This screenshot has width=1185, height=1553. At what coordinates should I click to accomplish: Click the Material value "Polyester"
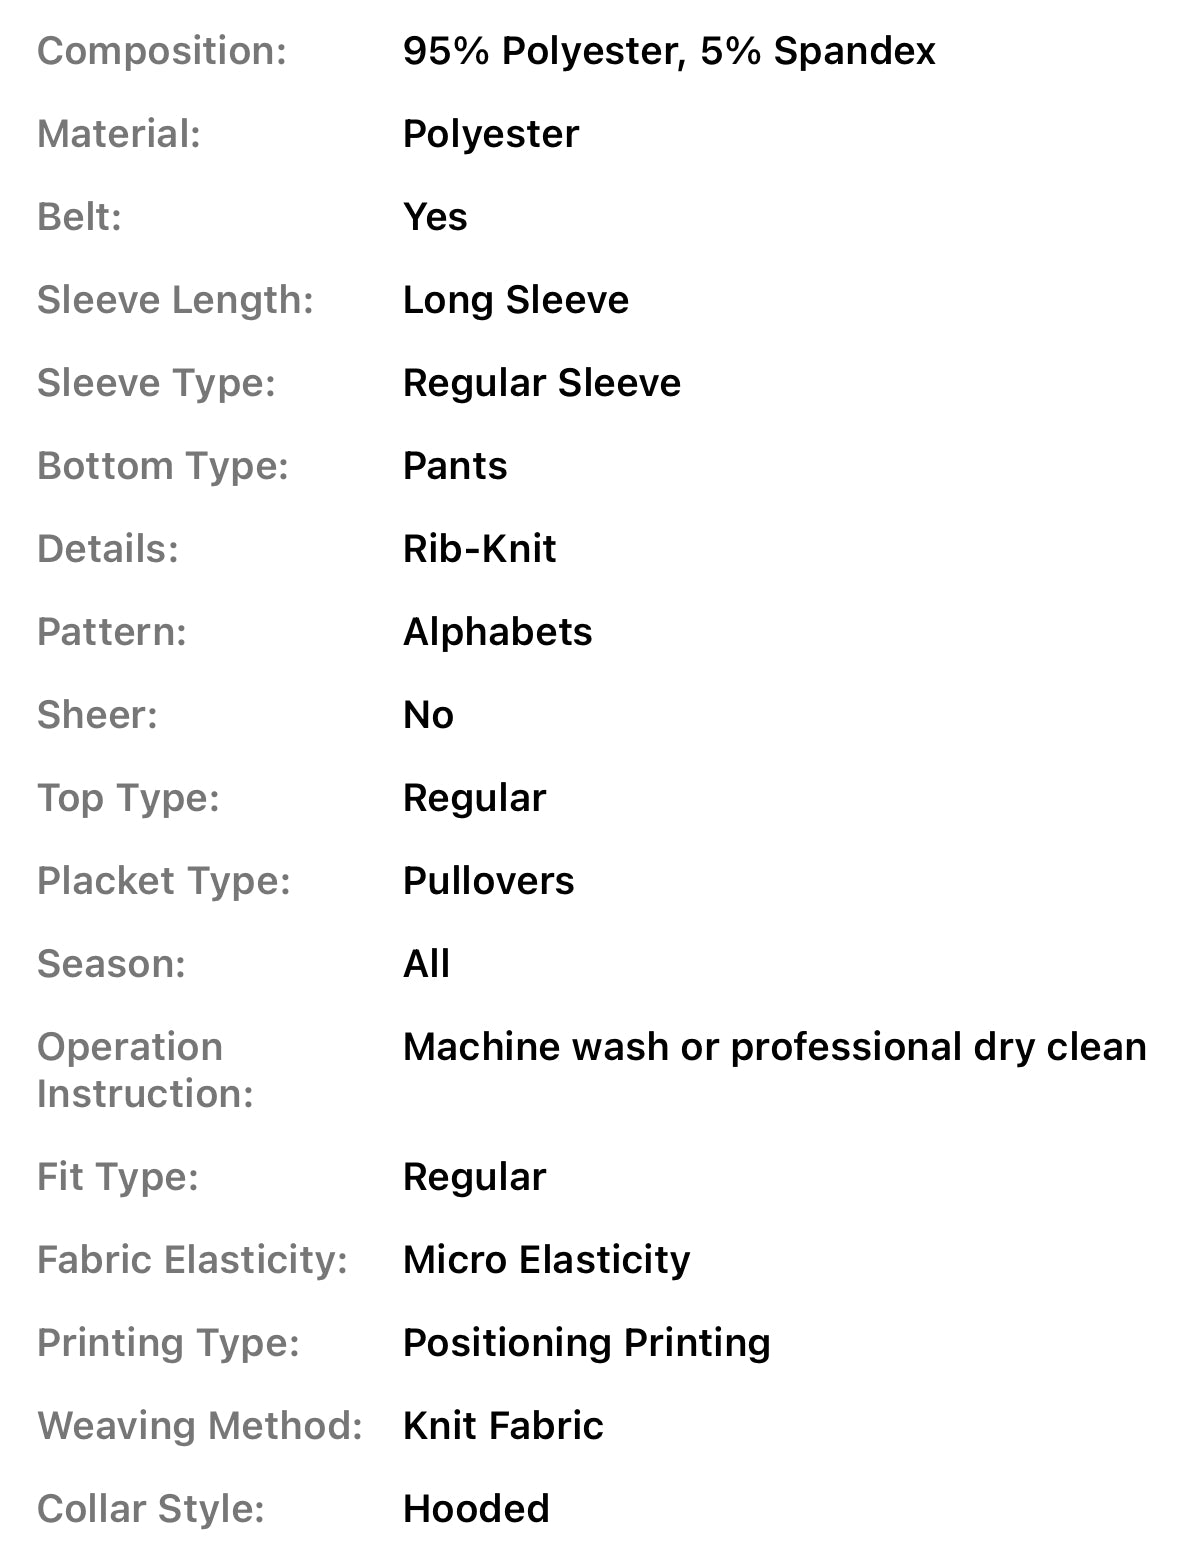[490, 134]
